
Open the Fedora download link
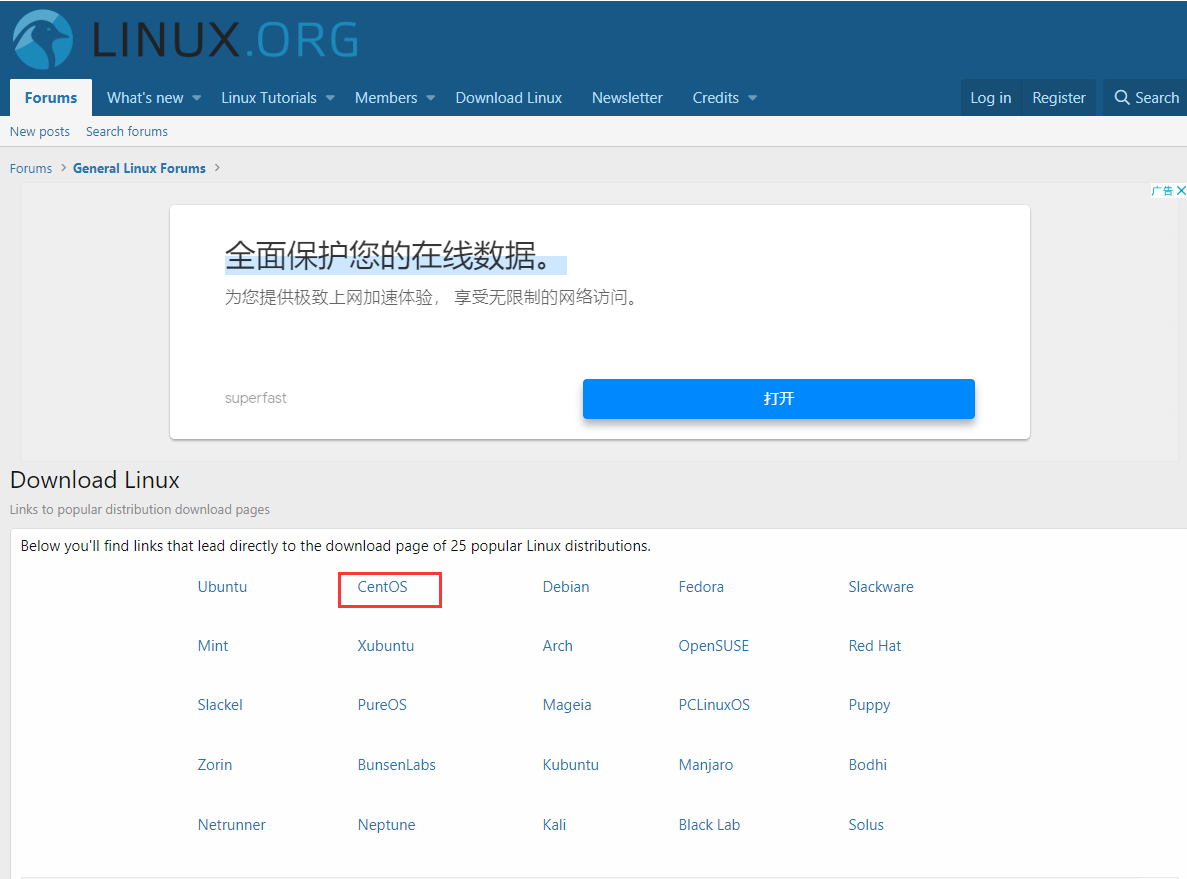click(x=701, y=587)
